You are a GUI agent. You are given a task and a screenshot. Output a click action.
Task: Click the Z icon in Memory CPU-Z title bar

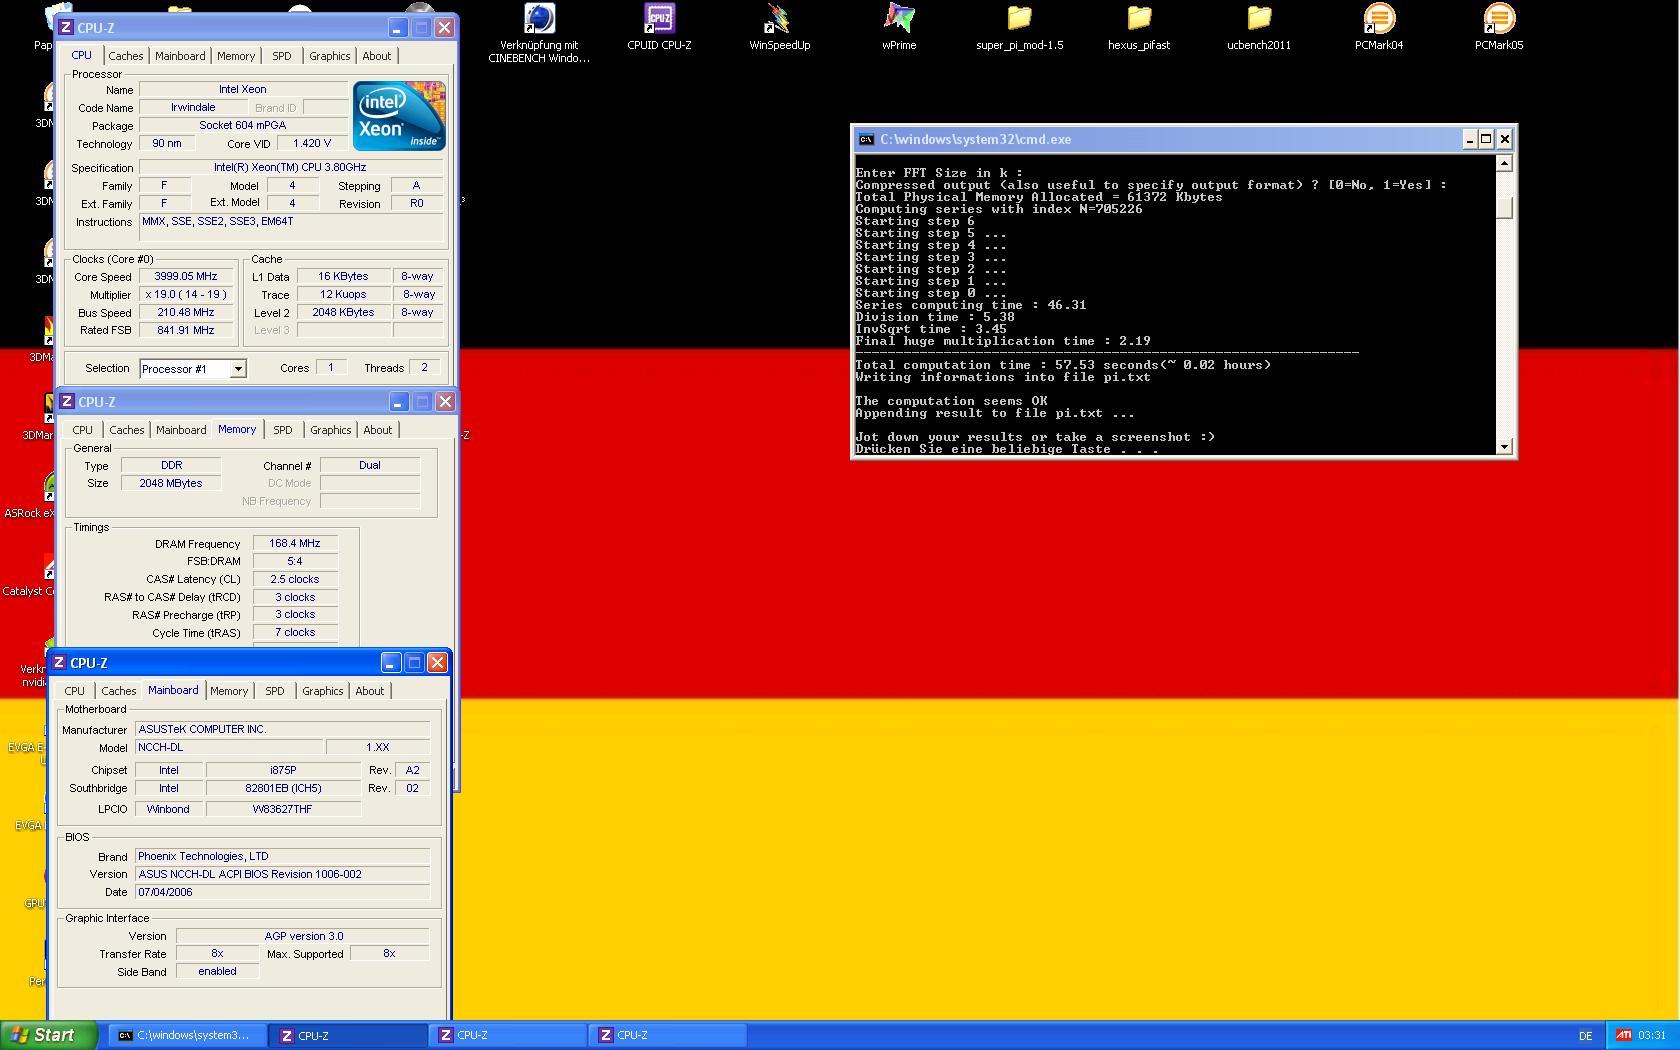coord(66,402)
